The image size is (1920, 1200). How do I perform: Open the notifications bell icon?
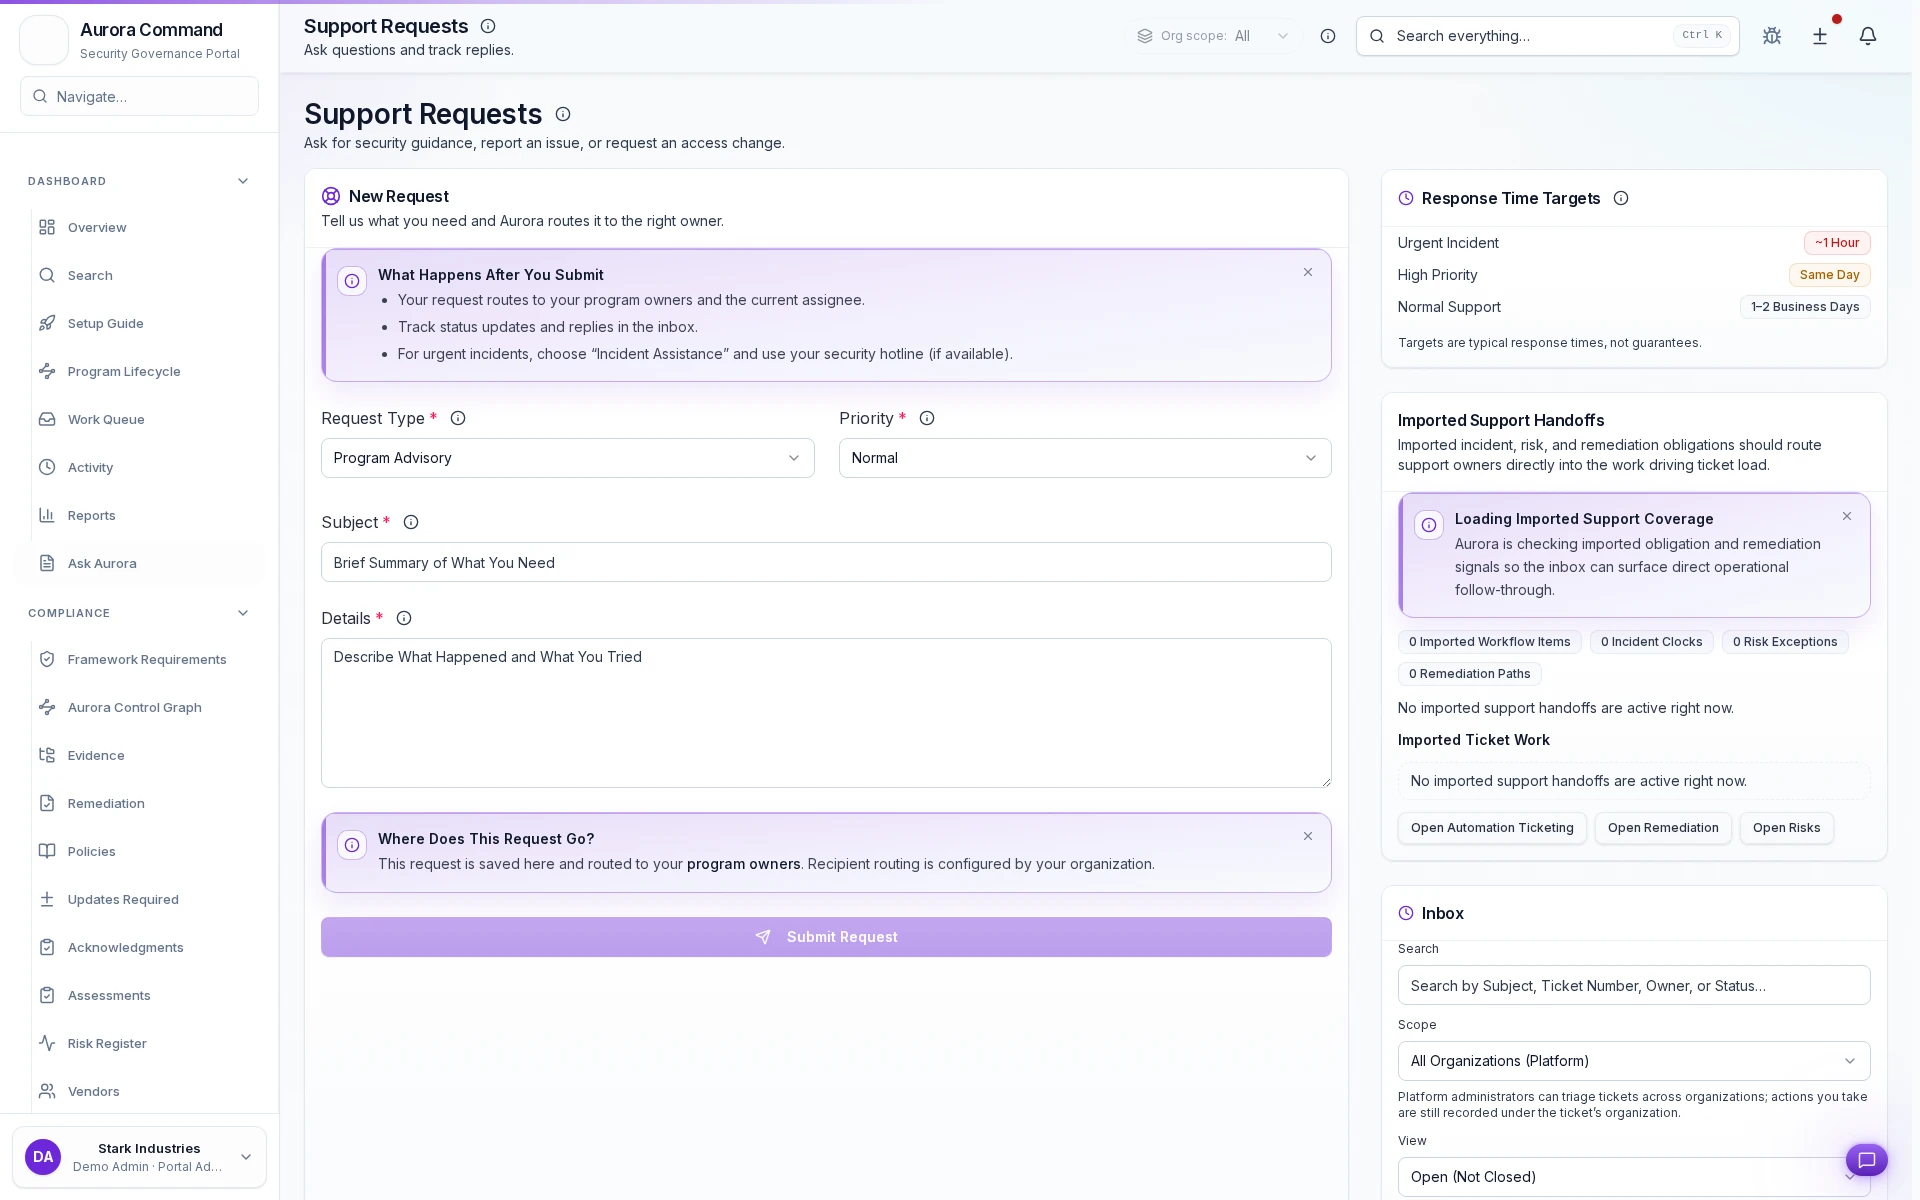tap(1868, 36)
